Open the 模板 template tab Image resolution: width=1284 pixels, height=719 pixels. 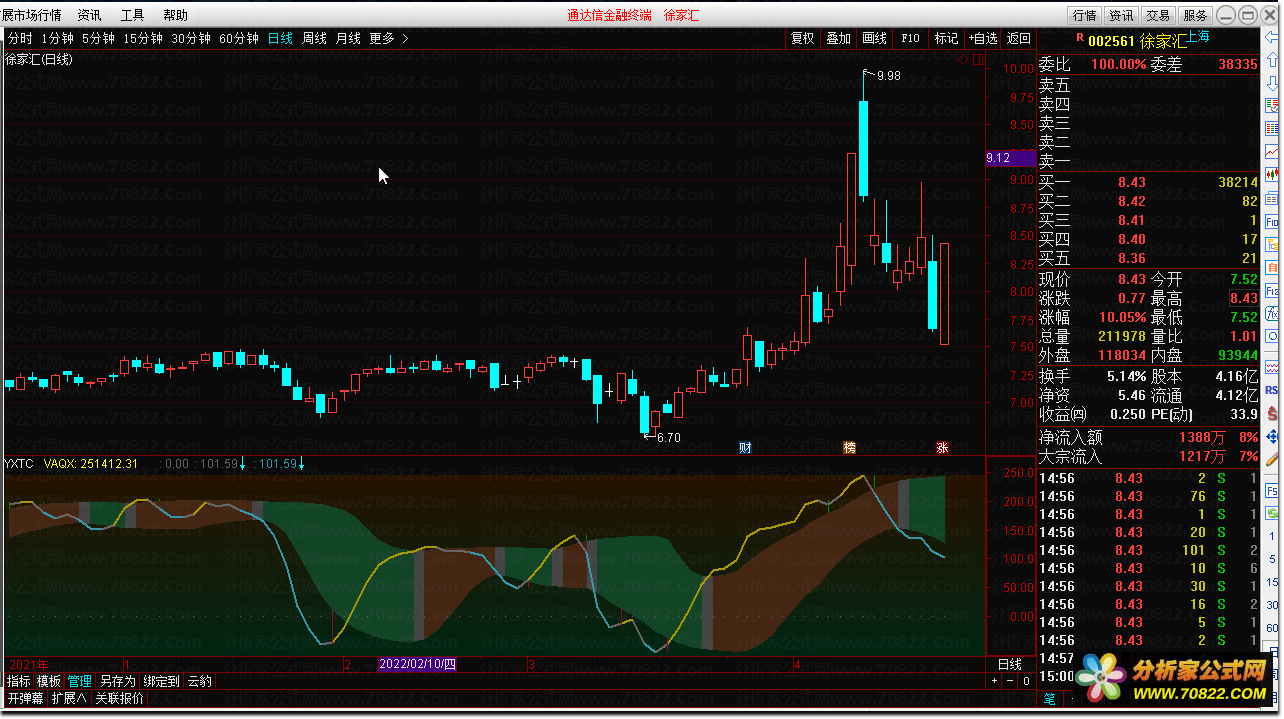(49, 681)
